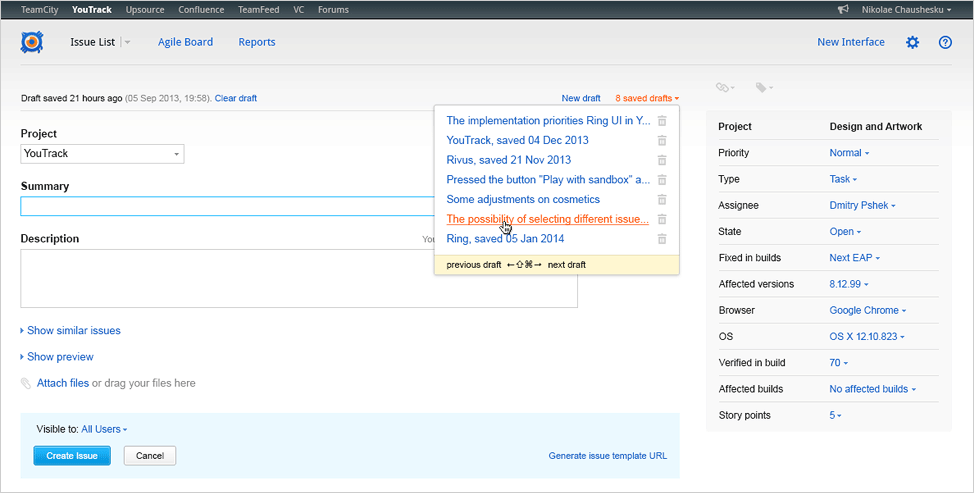
Task: Click the Clear draft link
Action: pos(235,98)
